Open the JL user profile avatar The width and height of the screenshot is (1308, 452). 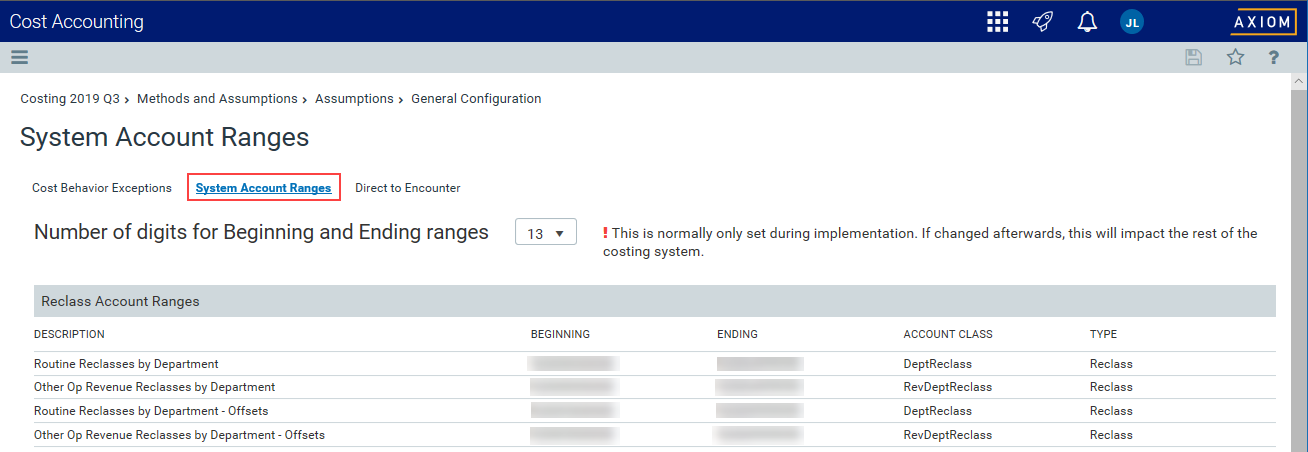[1132, 22]
